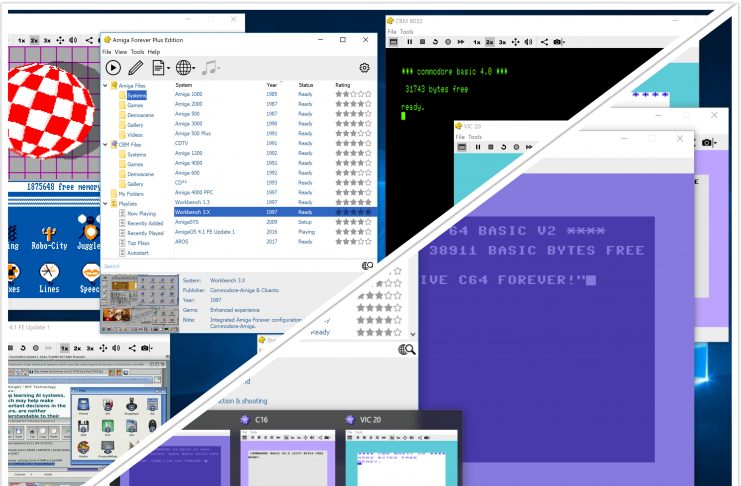Click the Play button in Amiga Forever toolbar

tap(113, 68)
